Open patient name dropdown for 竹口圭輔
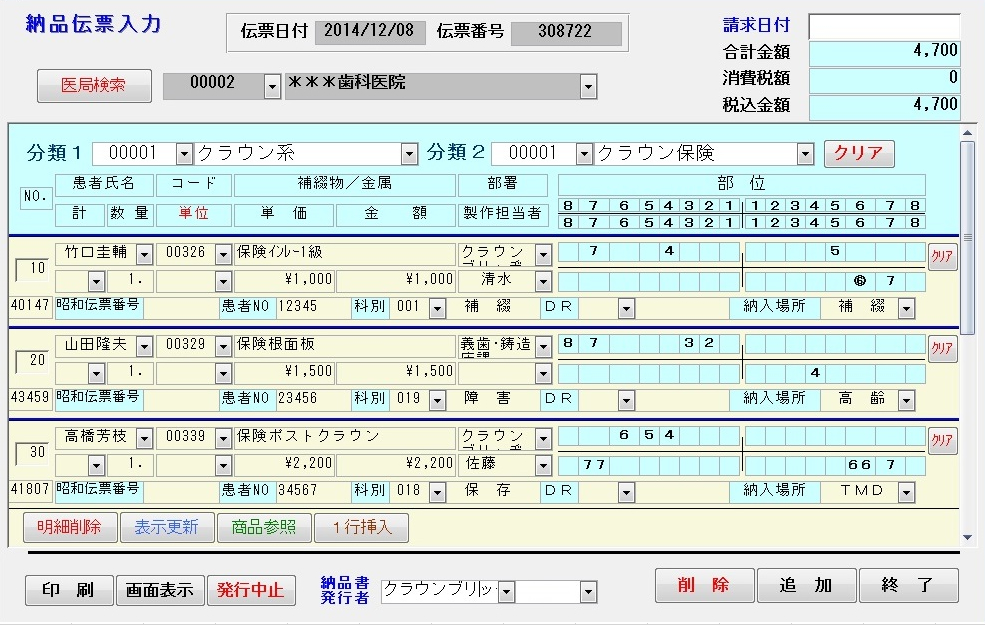This screenshot has height=625, width=985. click(x=143, y=254)
